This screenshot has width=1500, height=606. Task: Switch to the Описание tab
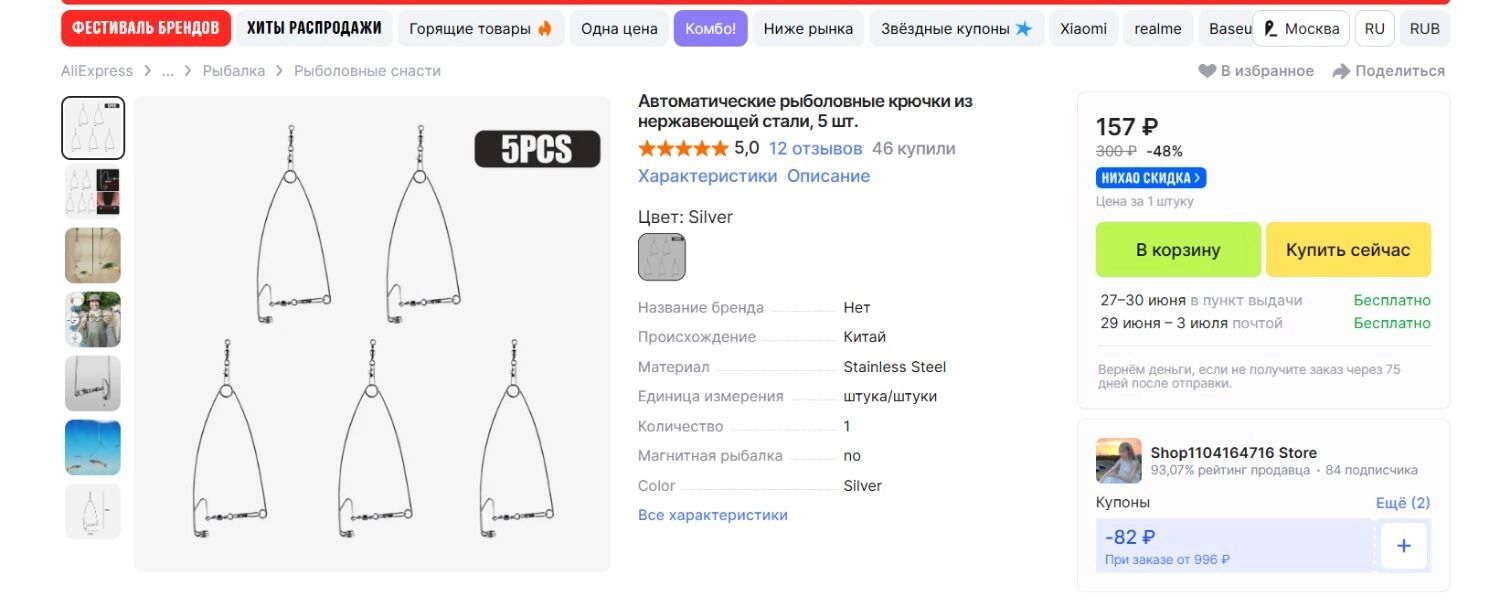coord(828,176)
